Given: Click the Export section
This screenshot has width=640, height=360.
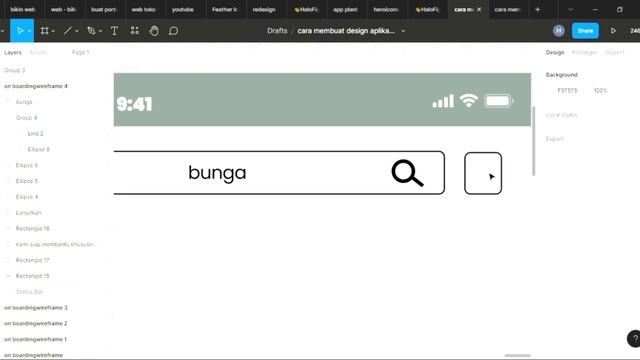Looking at the screenshot, I should click(x=554, y=139).
